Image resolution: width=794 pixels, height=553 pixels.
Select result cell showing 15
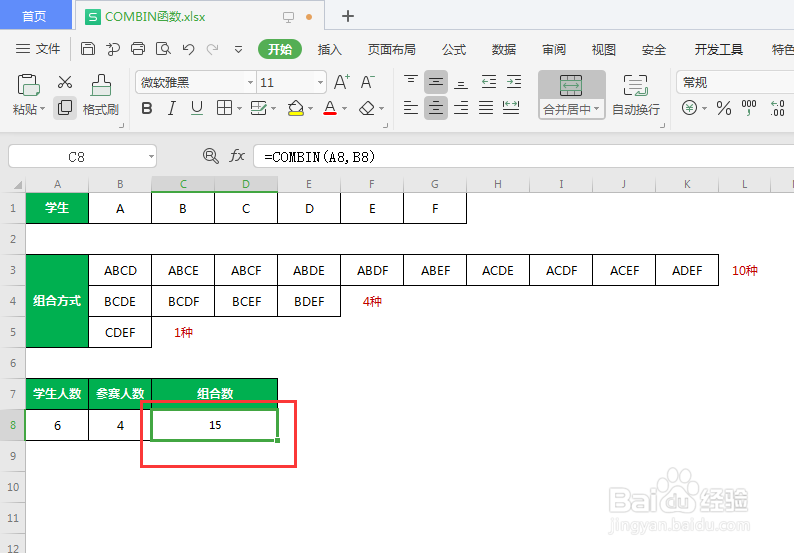click(215, 425)
